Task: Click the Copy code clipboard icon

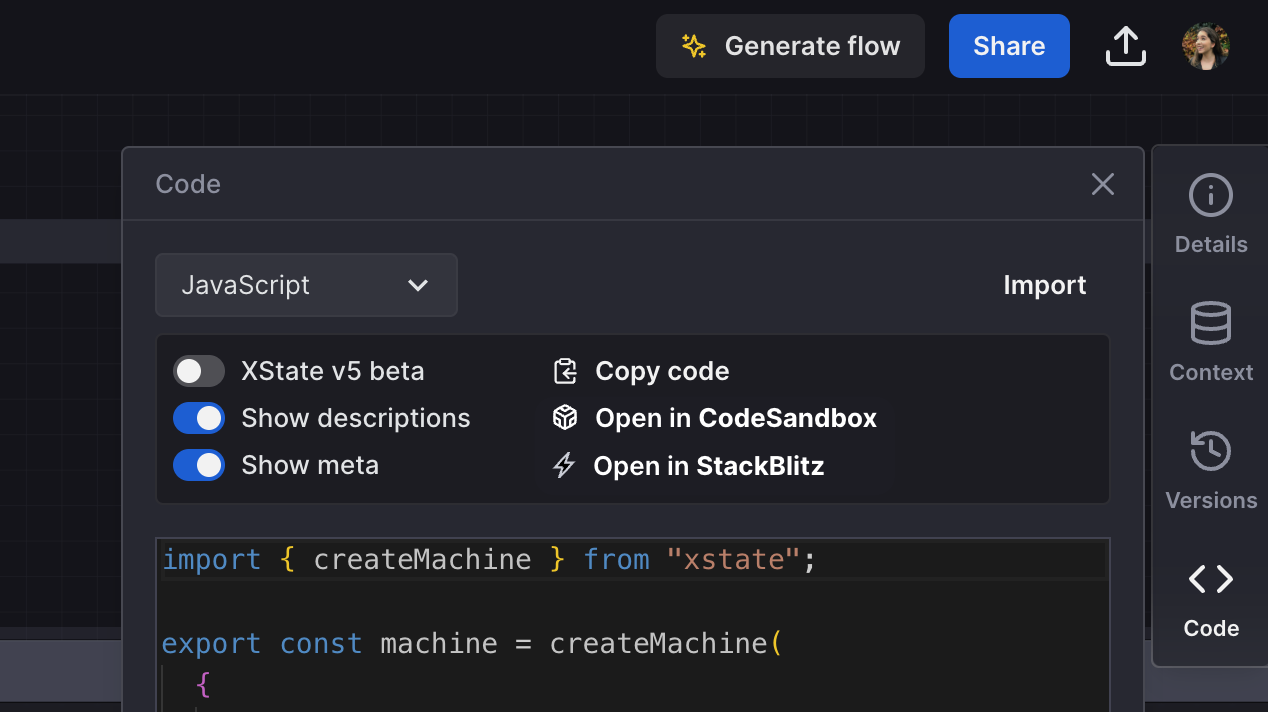Action: pyautogui.click(x=566, y=371)
